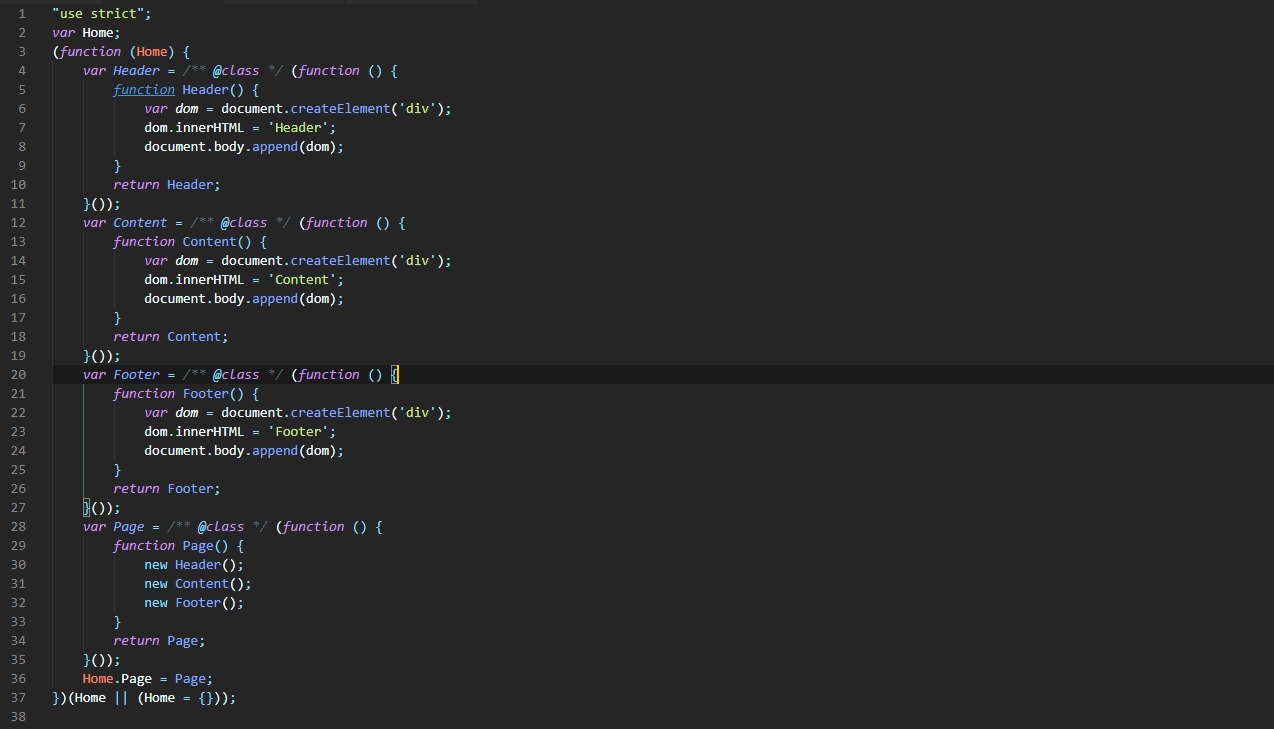Click "new Content()" call on line 31

[197, 583]
